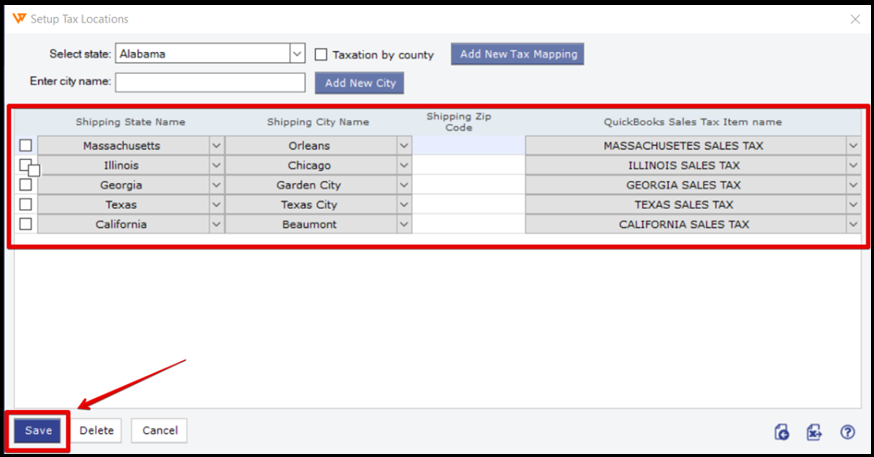
Task: Click the Add New Tax Mapping button
Action: pyautogui.click(x=518, y=54)
